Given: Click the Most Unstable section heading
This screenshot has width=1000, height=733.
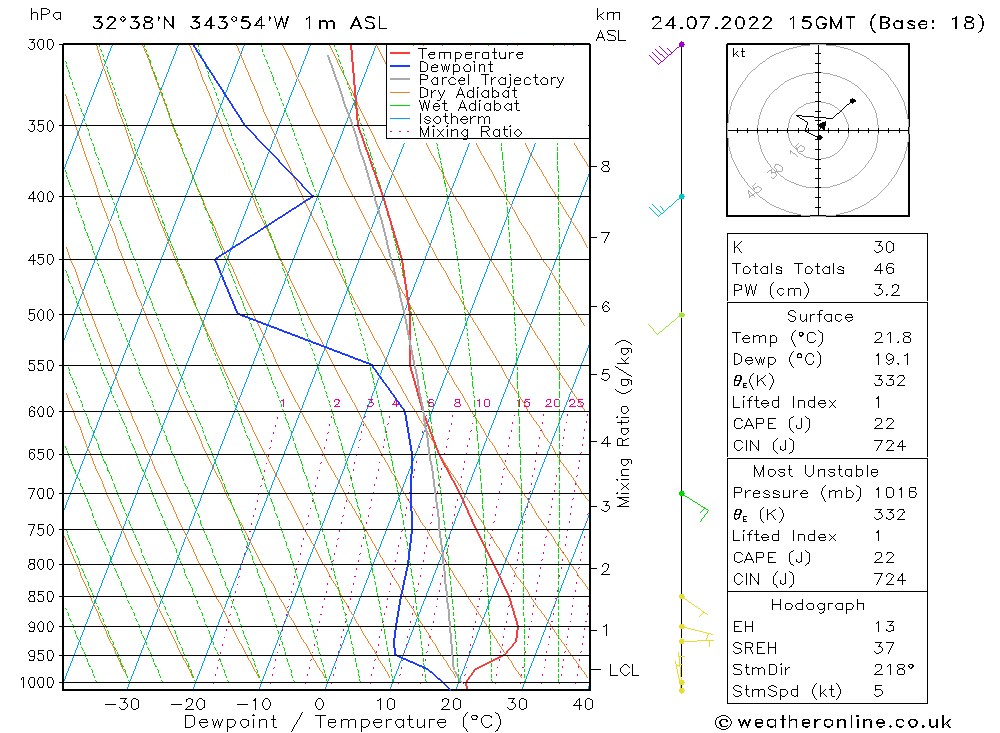Looking at the screenshot, I should [x=816, y=471].
